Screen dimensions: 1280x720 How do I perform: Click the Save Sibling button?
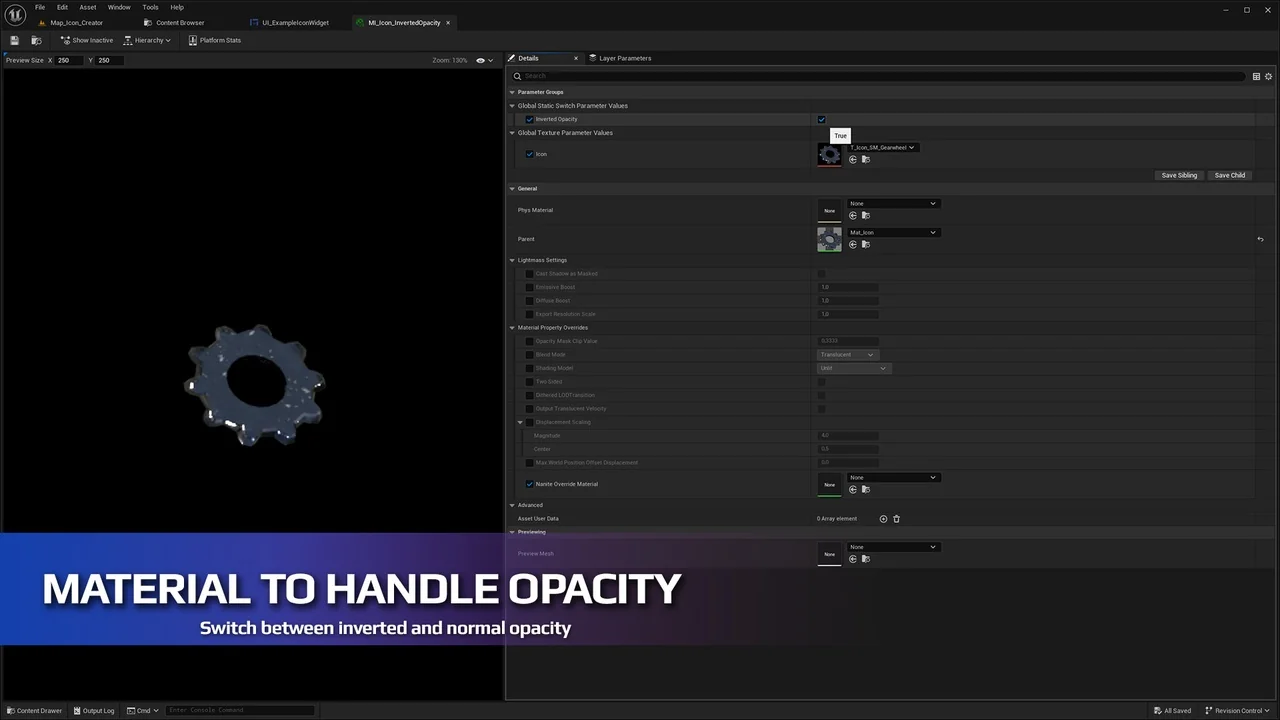click(1179, 175)
